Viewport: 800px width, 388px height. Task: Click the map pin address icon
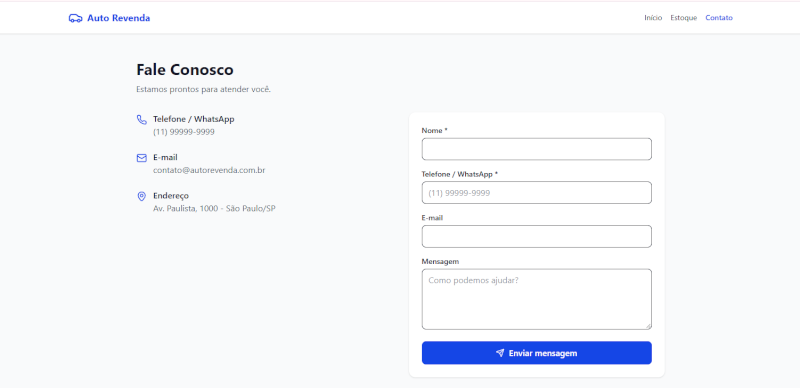point(142,197)
